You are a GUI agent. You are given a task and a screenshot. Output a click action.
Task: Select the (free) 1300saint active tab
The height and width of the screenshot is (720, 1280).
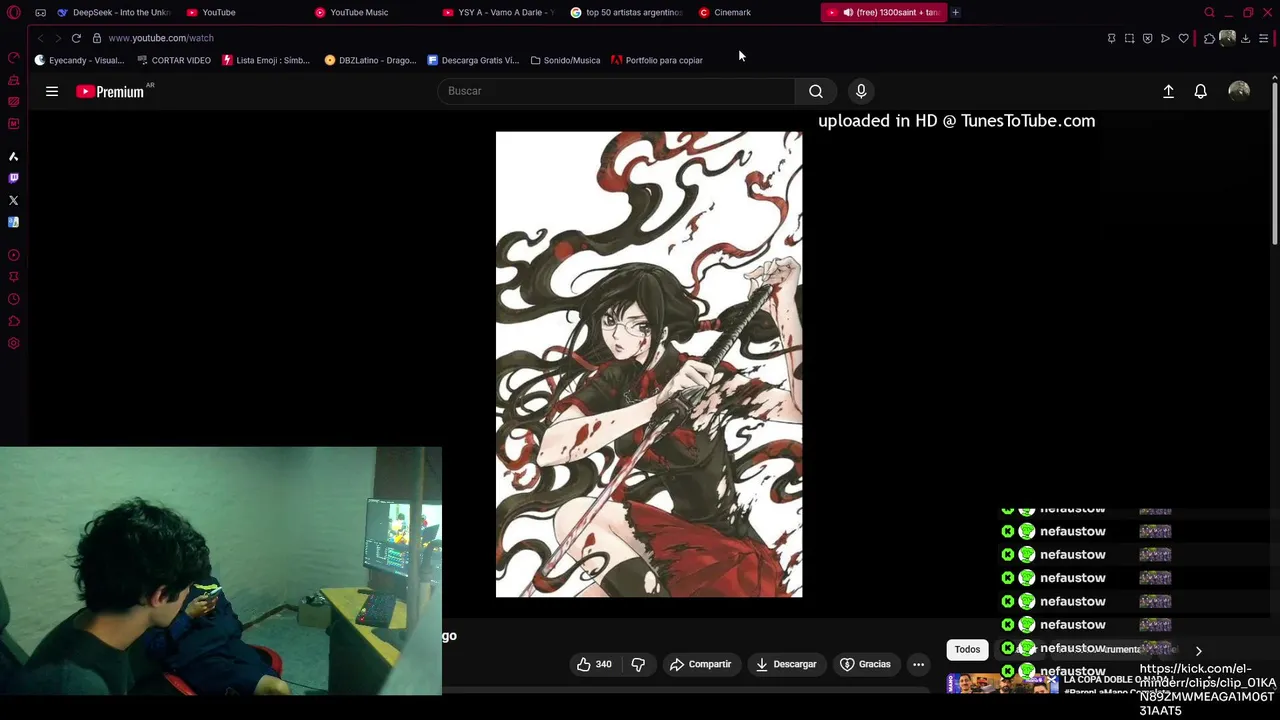[884, 12]
